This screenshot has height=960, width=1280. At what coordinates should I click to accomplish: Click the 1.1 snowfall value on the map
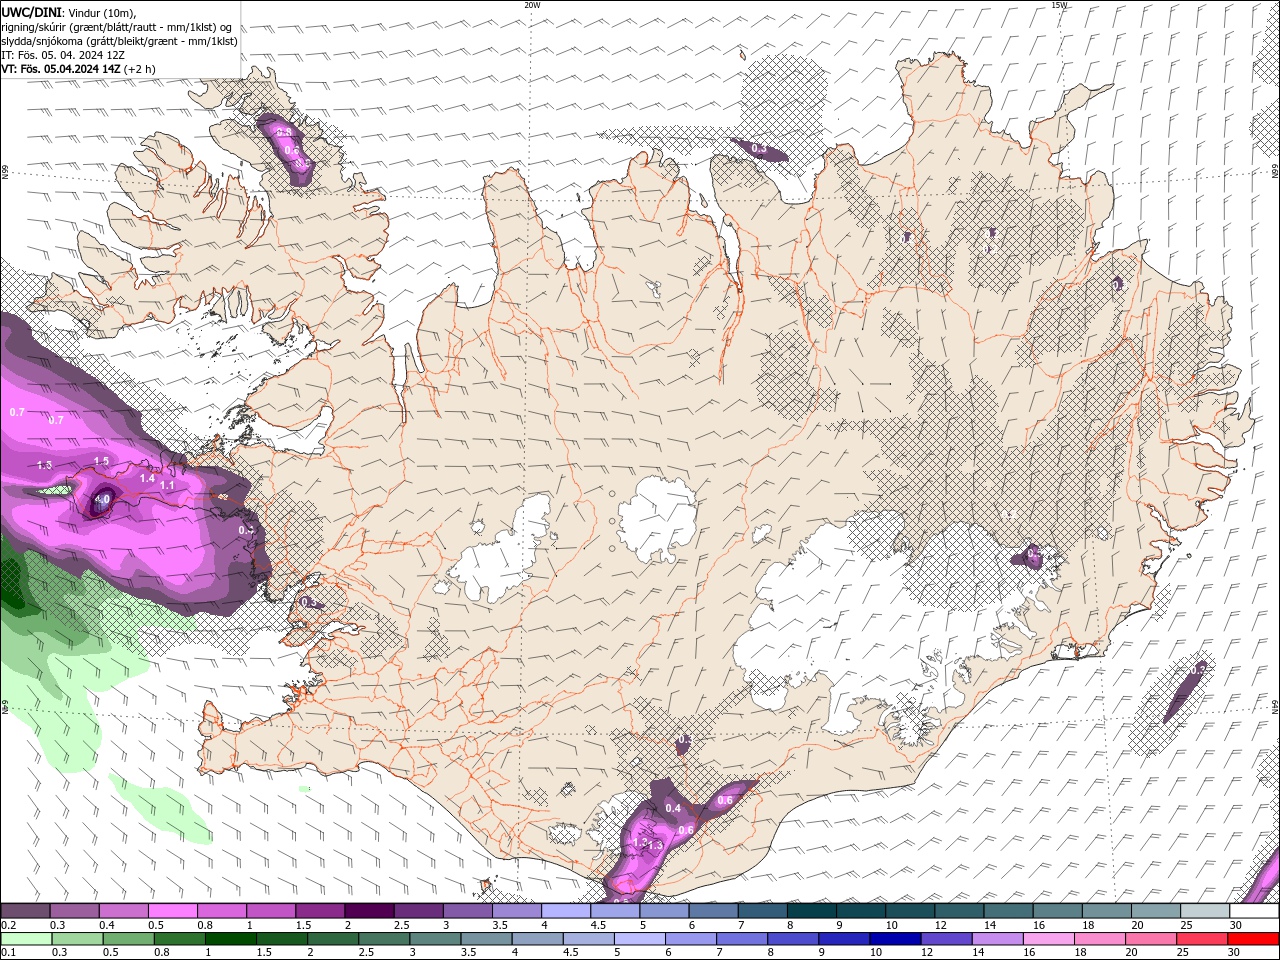167,485
